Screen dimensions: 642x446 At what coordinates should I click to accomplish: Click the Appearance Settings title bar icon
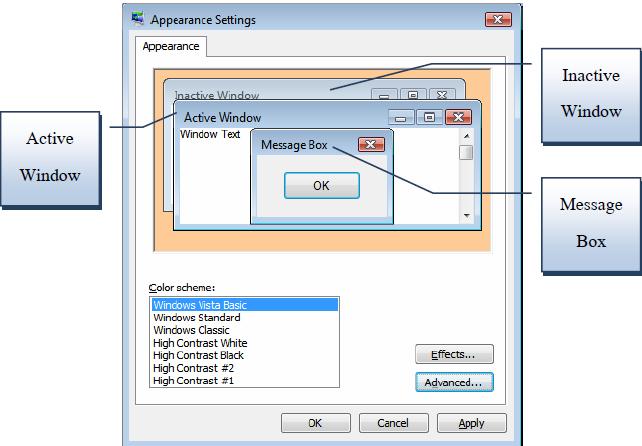(x=138, y=18)
